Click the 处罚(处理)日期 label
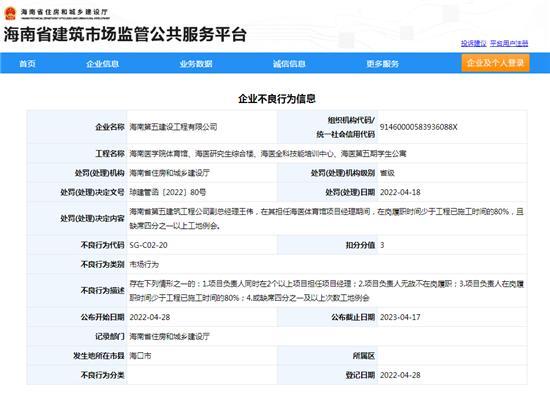 (x=350, y=192)
